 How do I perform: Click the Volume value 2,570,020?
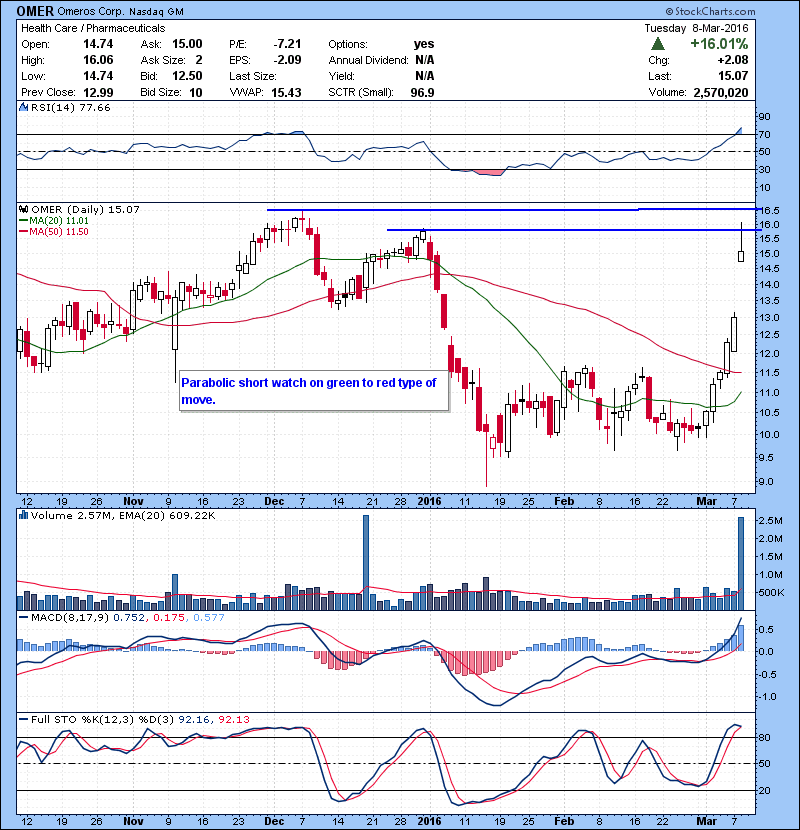[721, 92]
